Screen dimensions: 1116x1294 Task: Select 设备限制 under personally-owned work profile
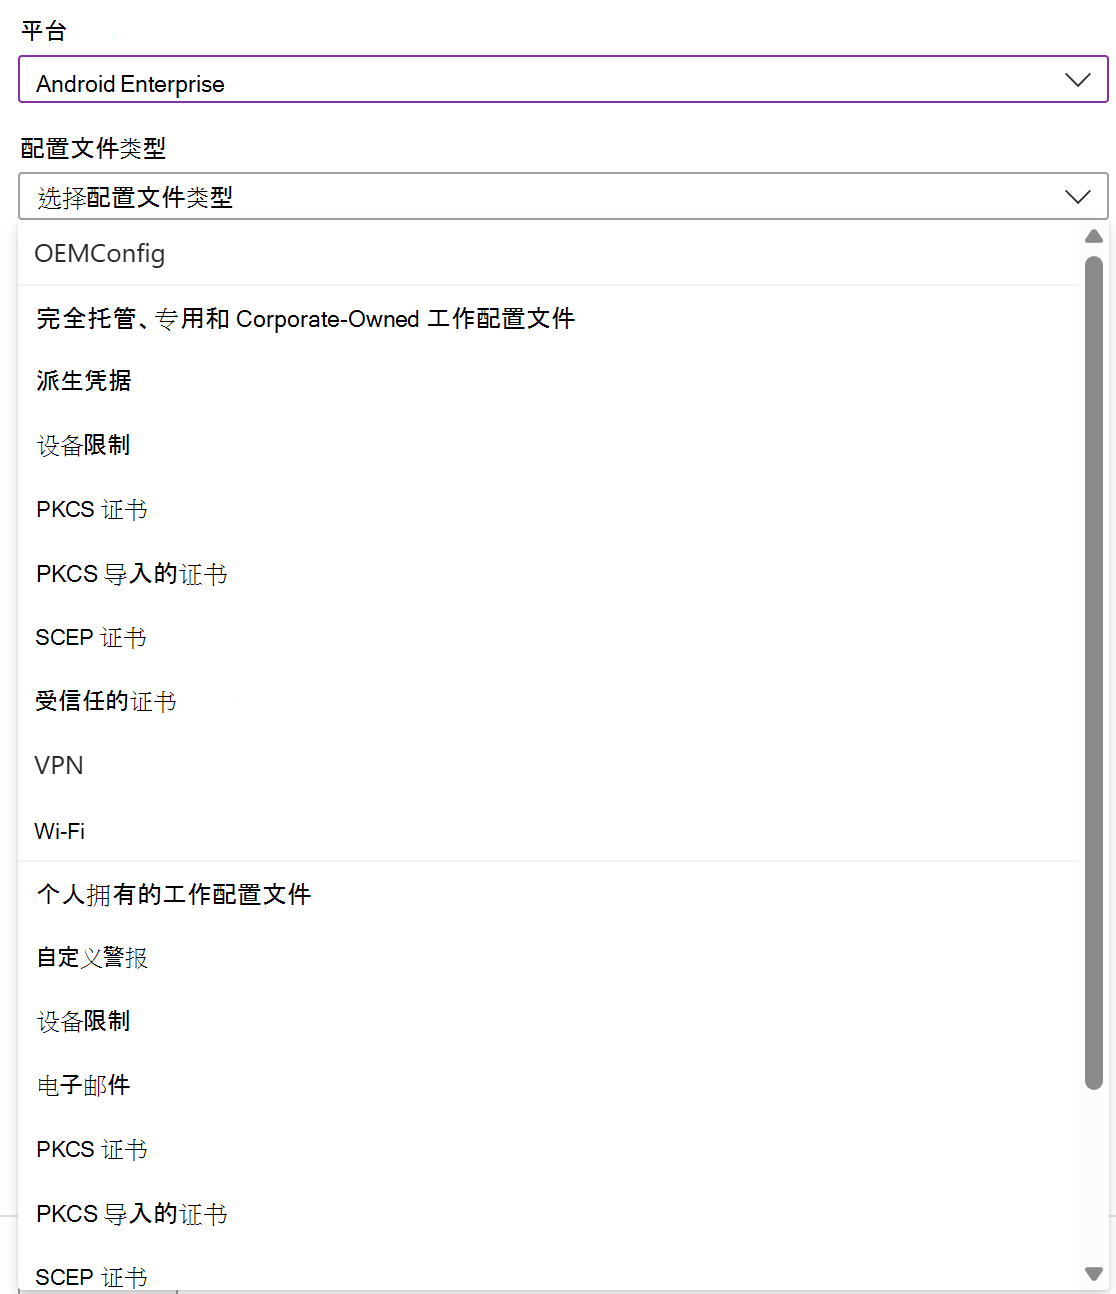[549, 1021]
